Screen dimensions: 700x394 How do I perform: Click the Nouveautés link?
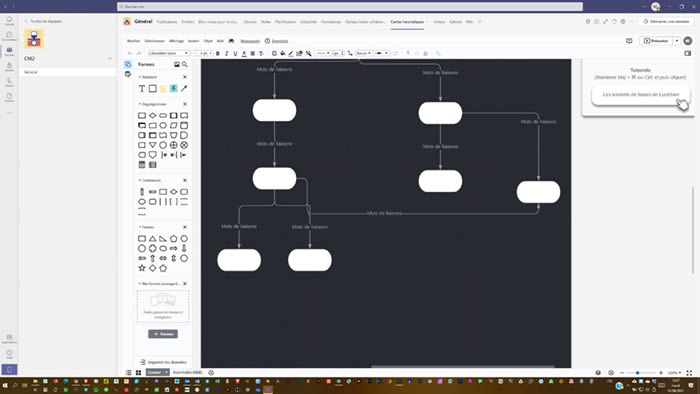click(x=250, y=41)
